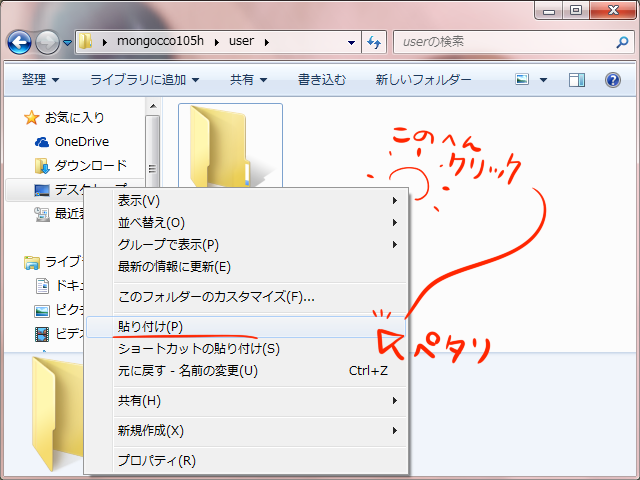
Task: Click the Back navigation arrow button
Action: click(x=20, y=43)
